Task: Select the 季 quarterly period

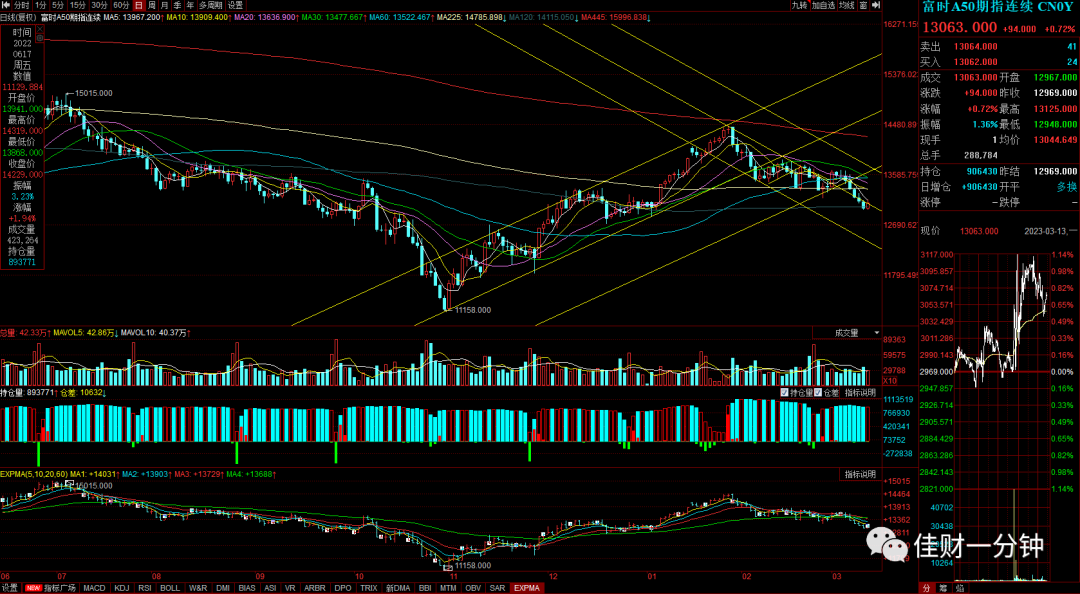Action: 178,5
